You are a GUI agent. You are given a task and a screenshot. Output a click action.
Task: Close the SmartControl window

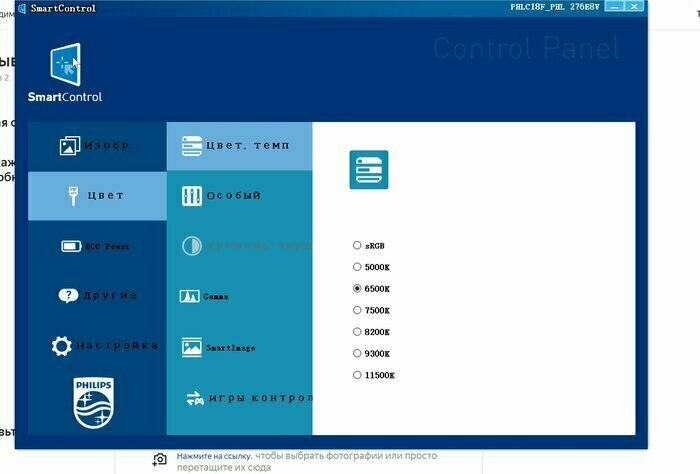[634, 6]
